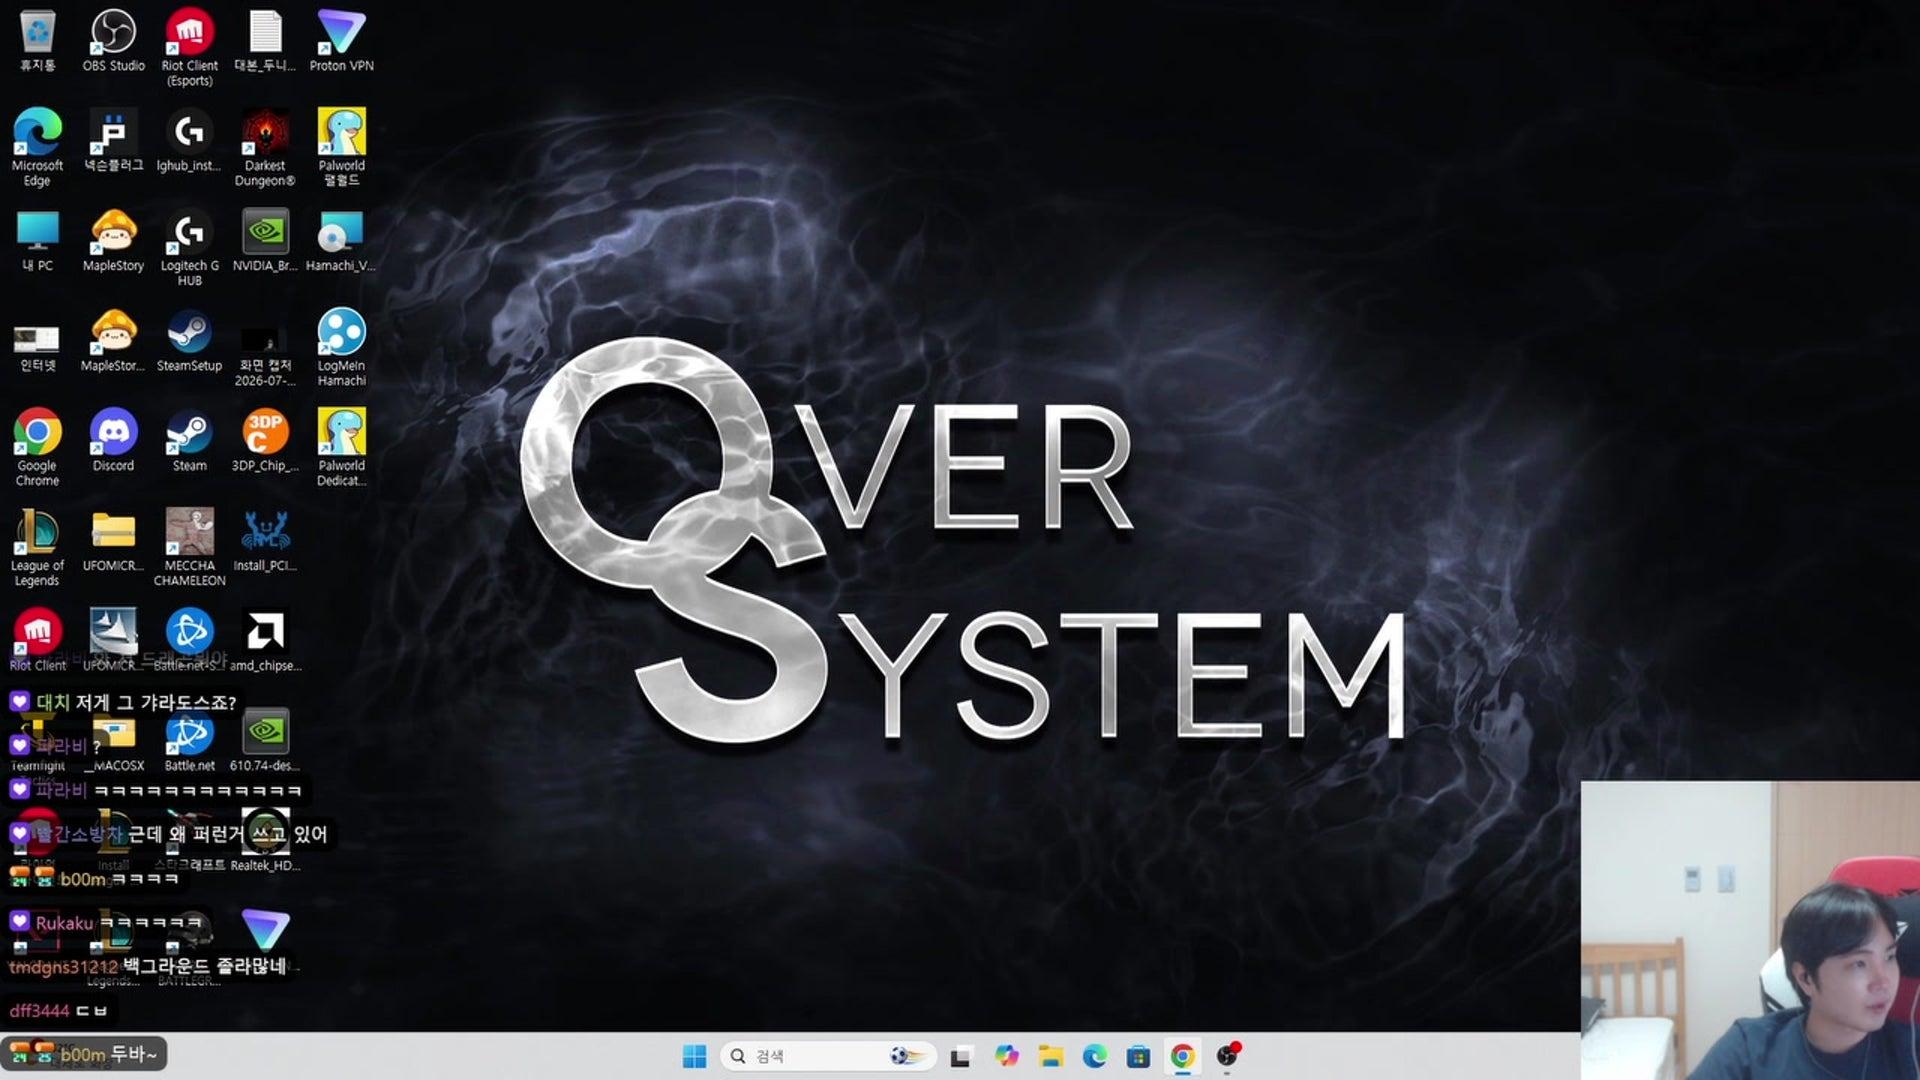The height and width of the screenshot is (1080, 1920).
Task: Open the OBS Studio desktop shortcut
Action: pyautogui.click(x=113, y=42)
